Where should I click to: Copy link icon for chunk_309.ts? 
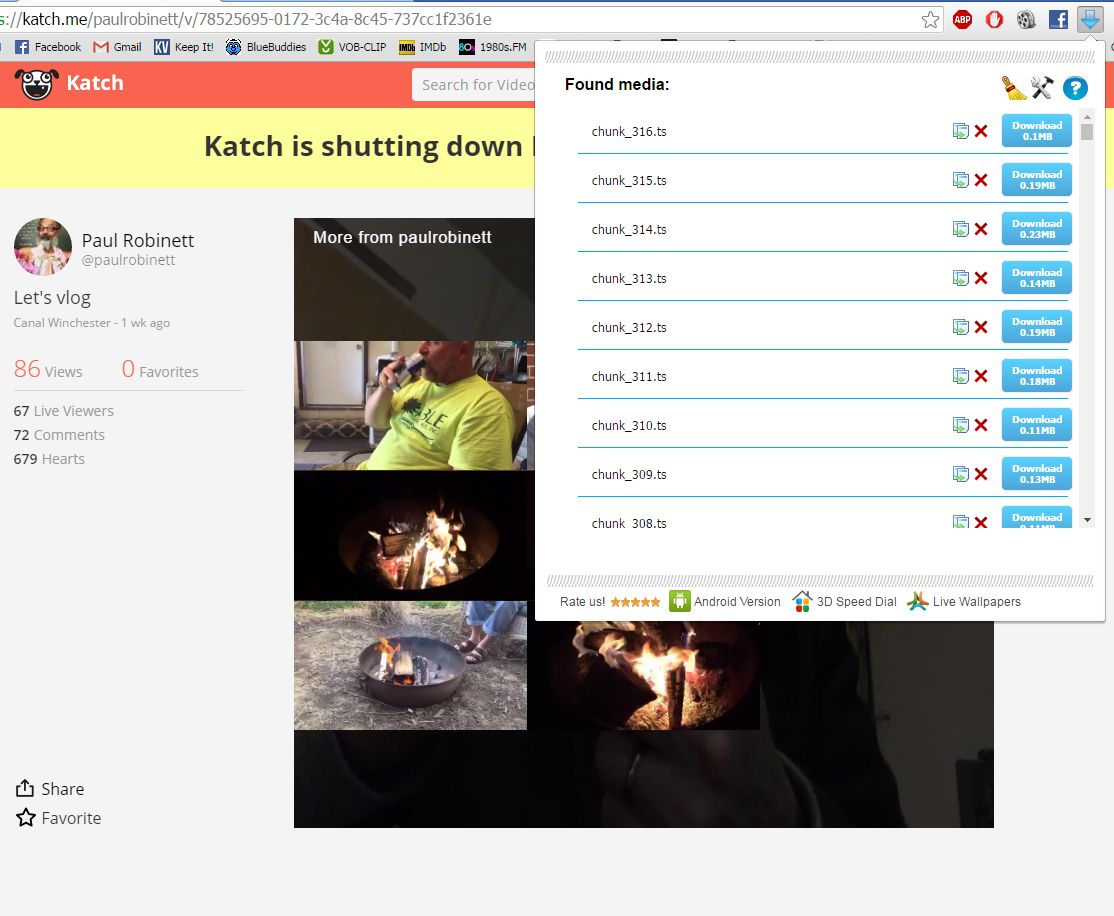pyautogui.click(x=961, y=475)
